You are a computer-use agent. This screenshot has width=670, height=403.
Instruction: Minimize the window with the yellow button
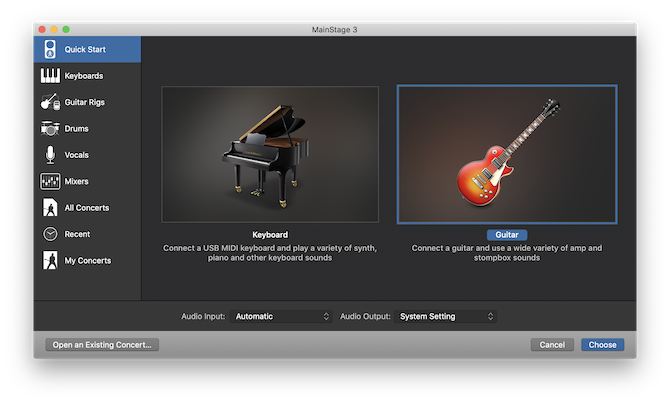coord(54,29)
